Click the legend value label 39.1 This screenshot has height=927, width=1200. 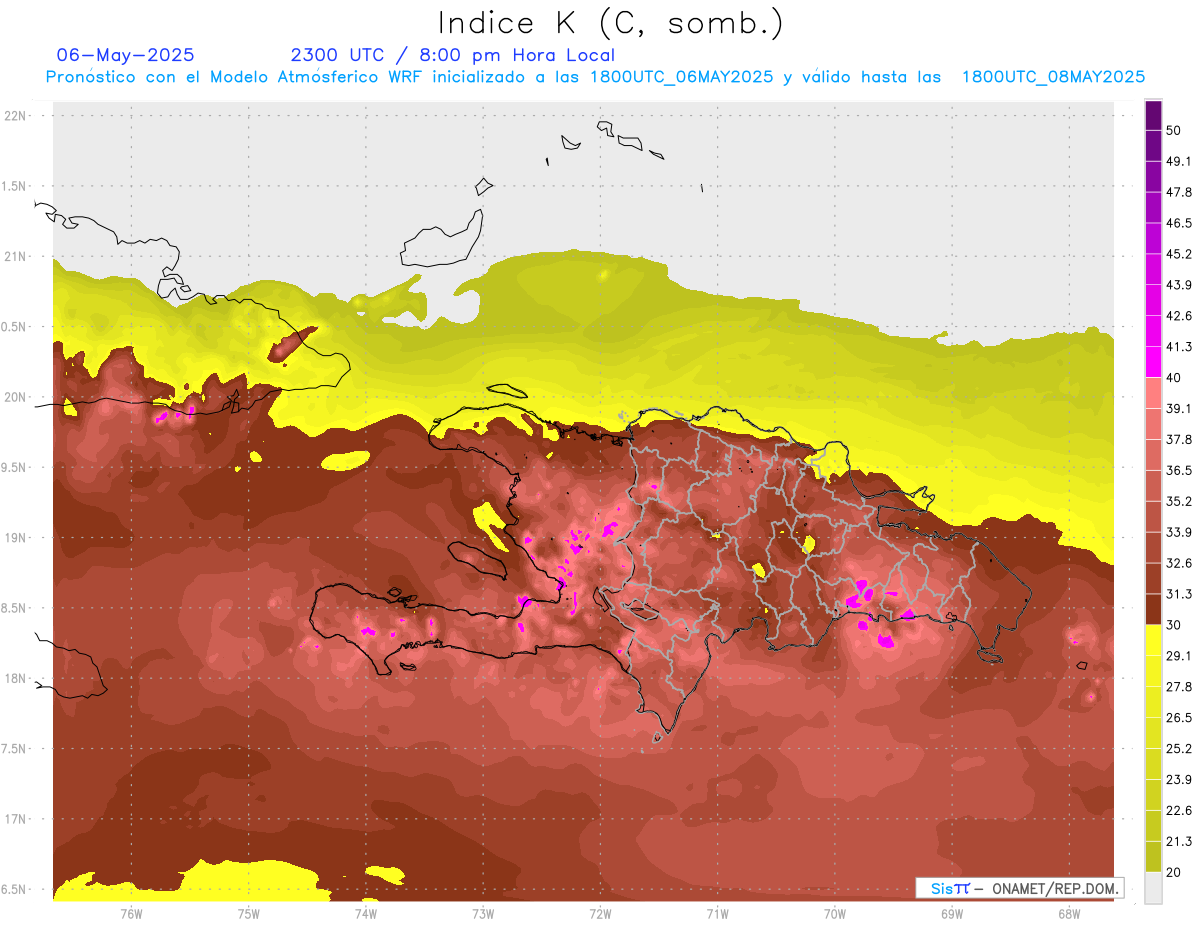tap(1179, 409)
